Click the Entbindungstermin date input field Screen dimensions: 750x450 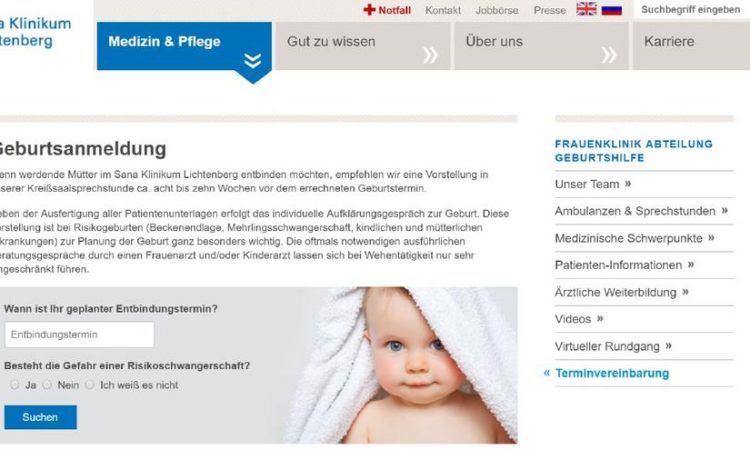click(79, 334)
